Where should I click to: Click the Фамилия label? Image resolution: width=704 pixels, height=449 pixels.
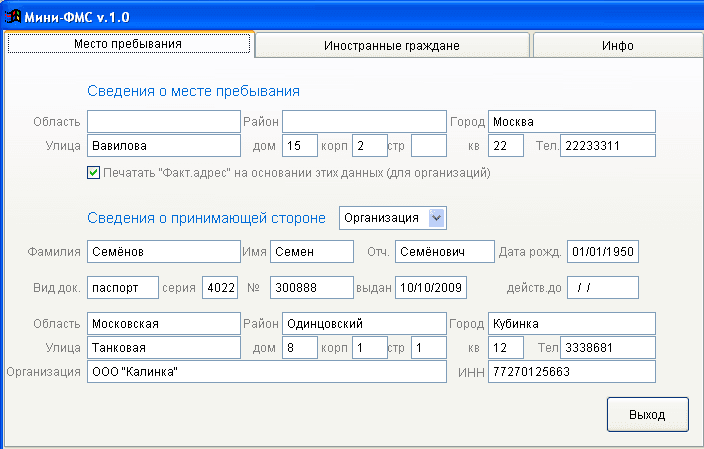pyautogui.click(x=54, y=252)
